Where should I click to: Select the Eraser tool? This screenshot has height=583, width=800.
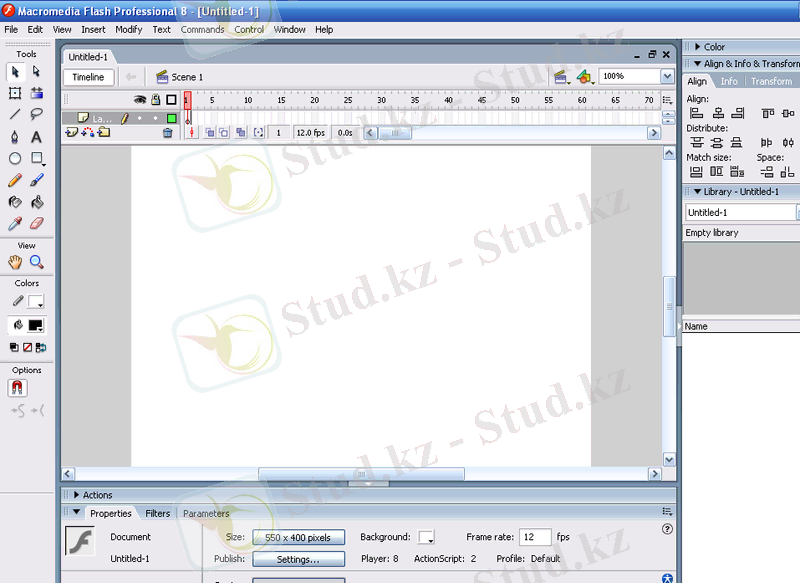tap(37, 223)
